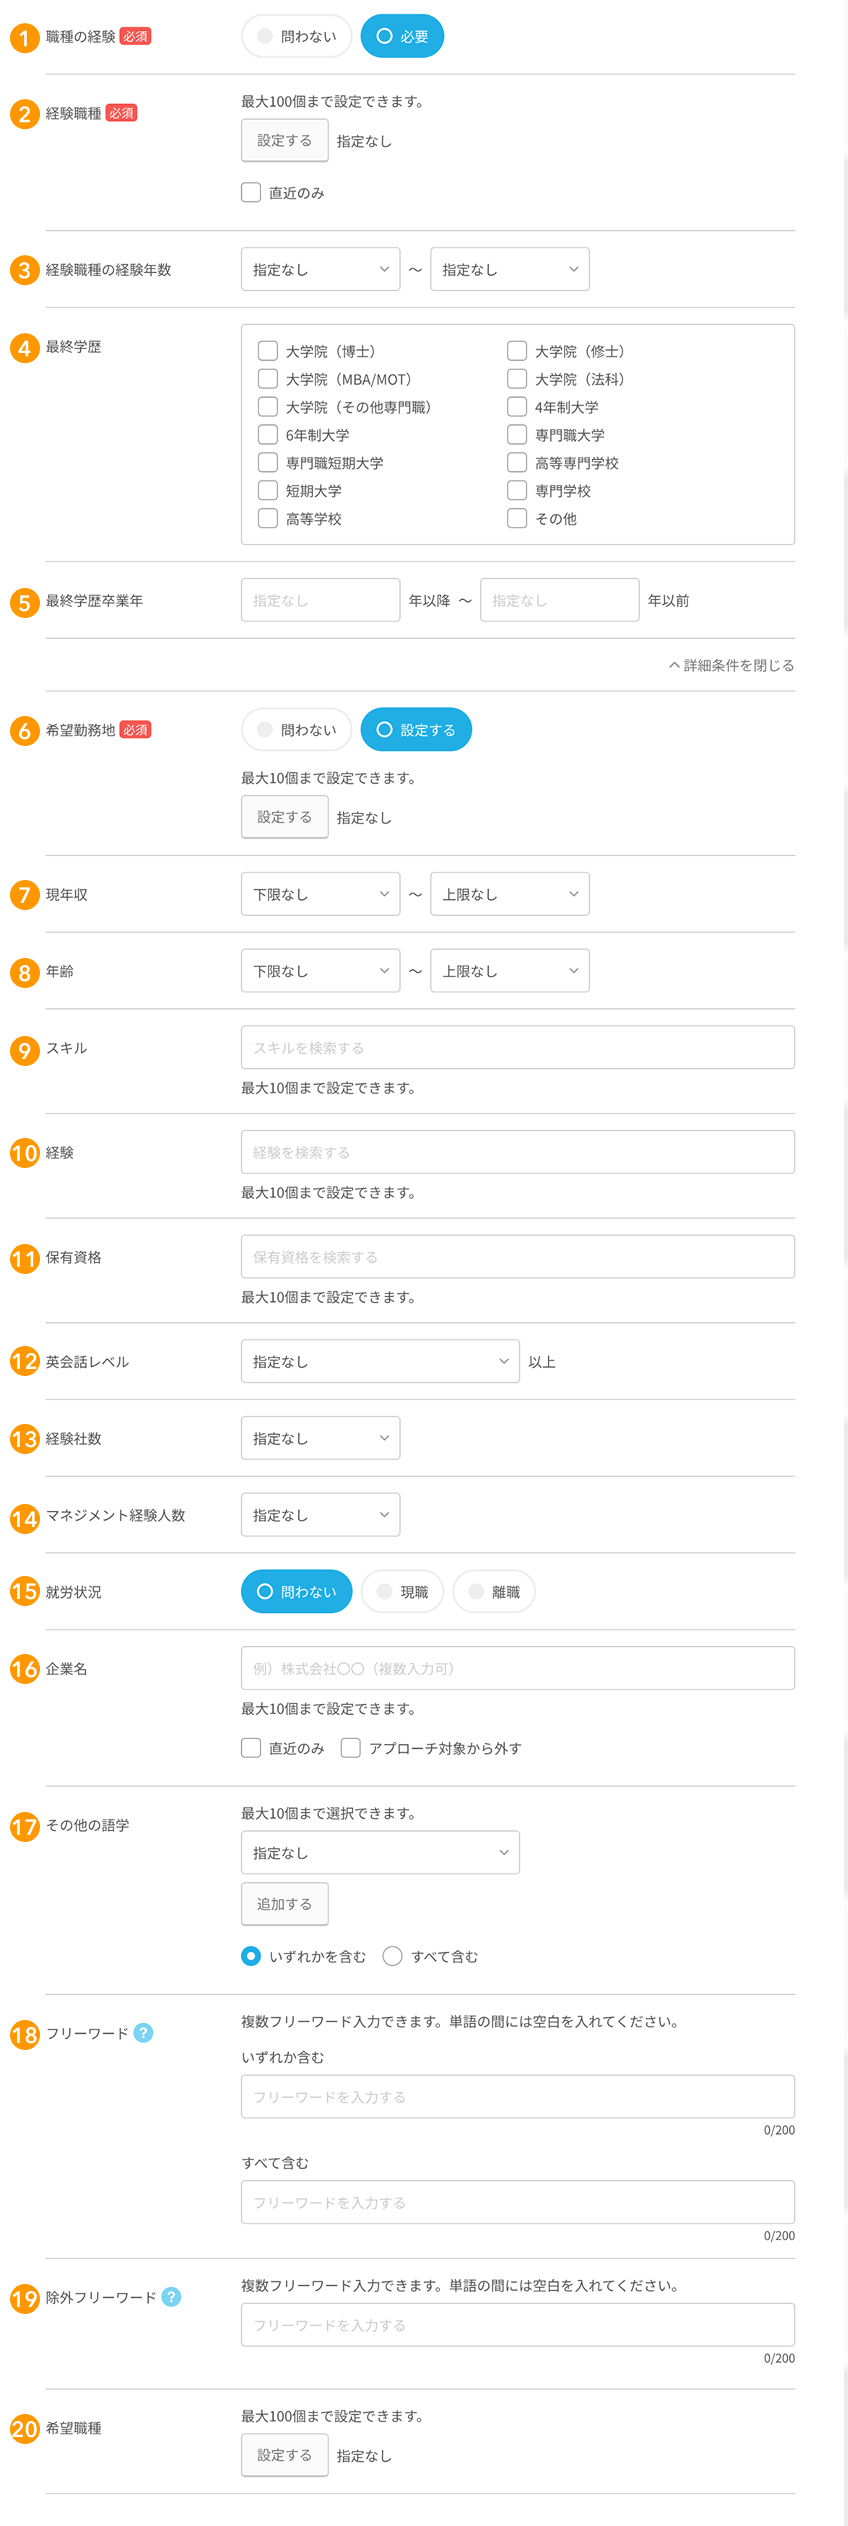
Task: Click 設定する button under 経験職種
Action: (x=285, y=141)
